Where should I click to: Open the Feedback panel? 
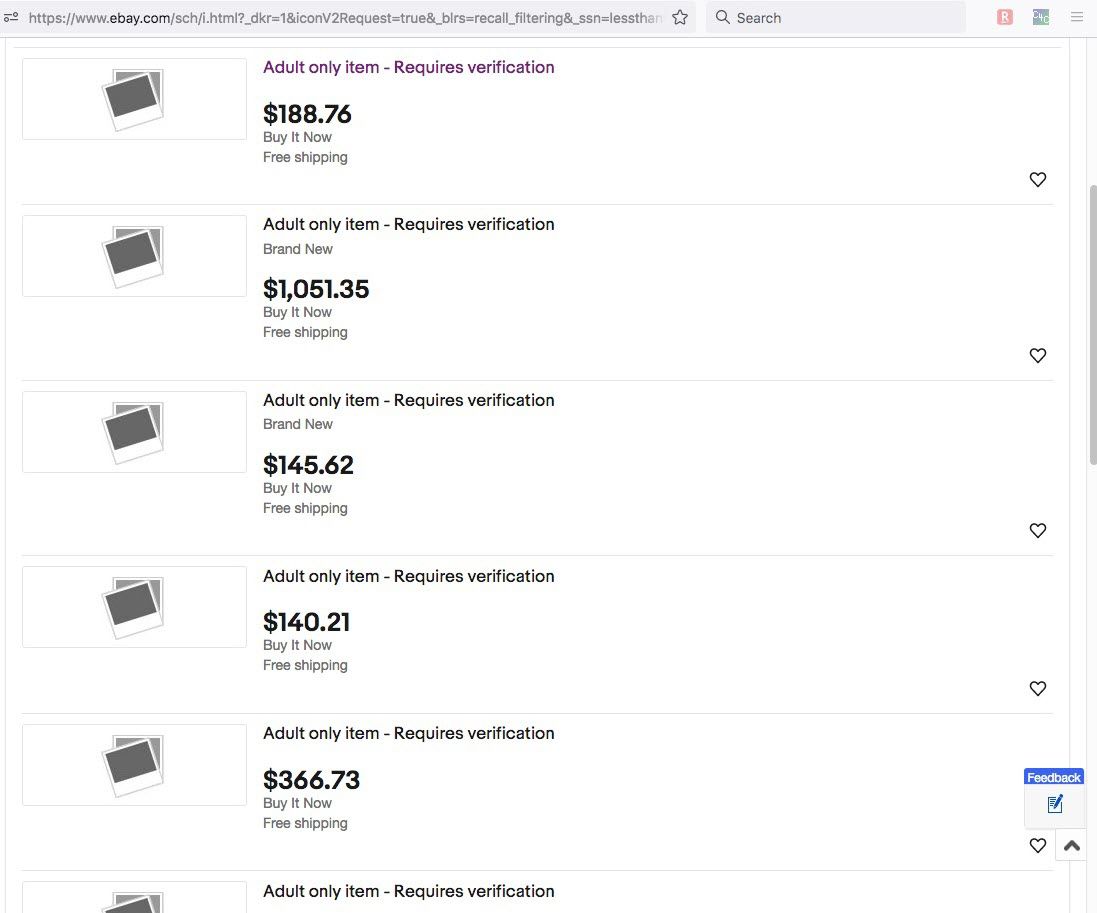point(1054,777)
